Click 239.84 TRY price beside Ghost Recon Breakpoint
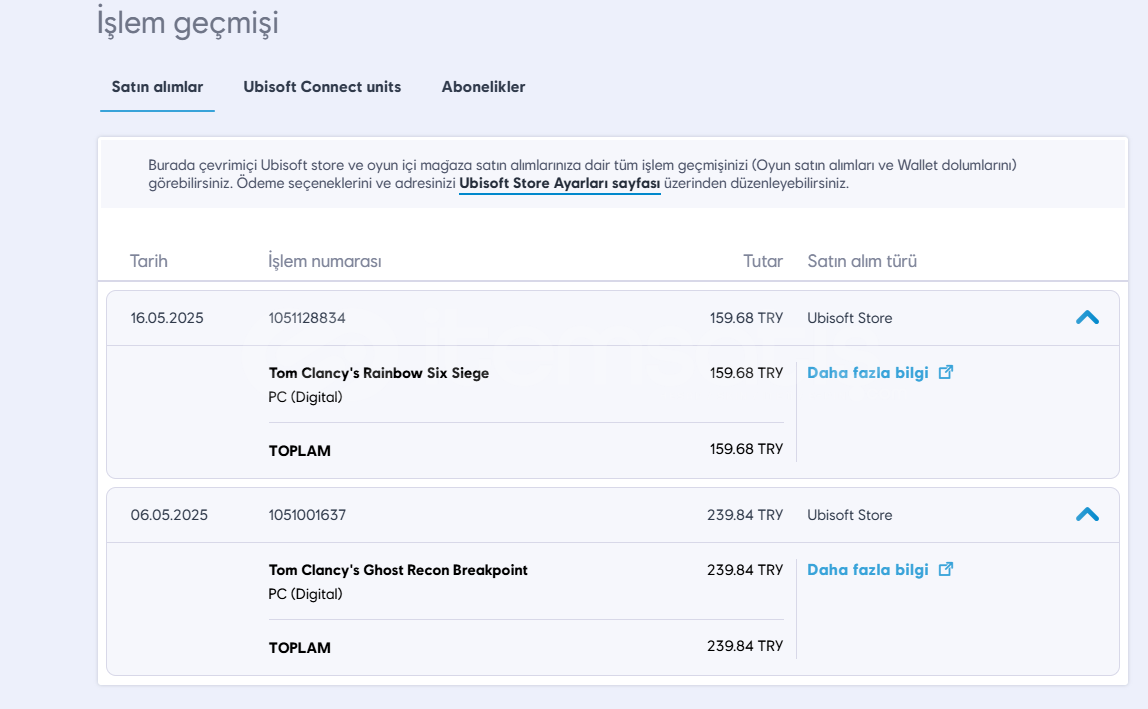The width and height of the screenshot is (1148, 709). tap(745, 570)
